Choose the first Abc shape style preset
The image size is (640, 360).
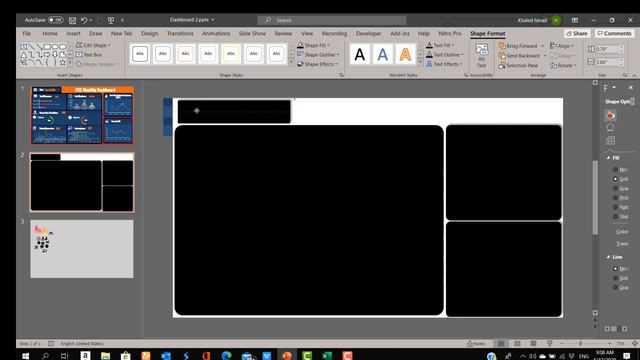(x=140, y=53)
